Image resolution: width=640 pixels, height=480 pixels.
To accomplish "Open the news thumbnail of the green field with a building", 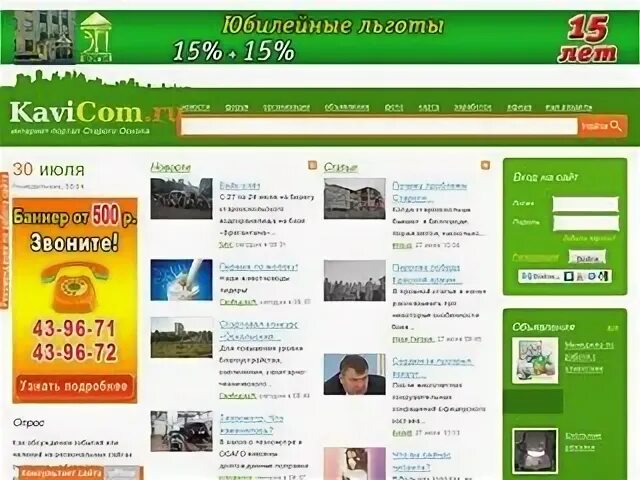I will click(x=181, y=338).
